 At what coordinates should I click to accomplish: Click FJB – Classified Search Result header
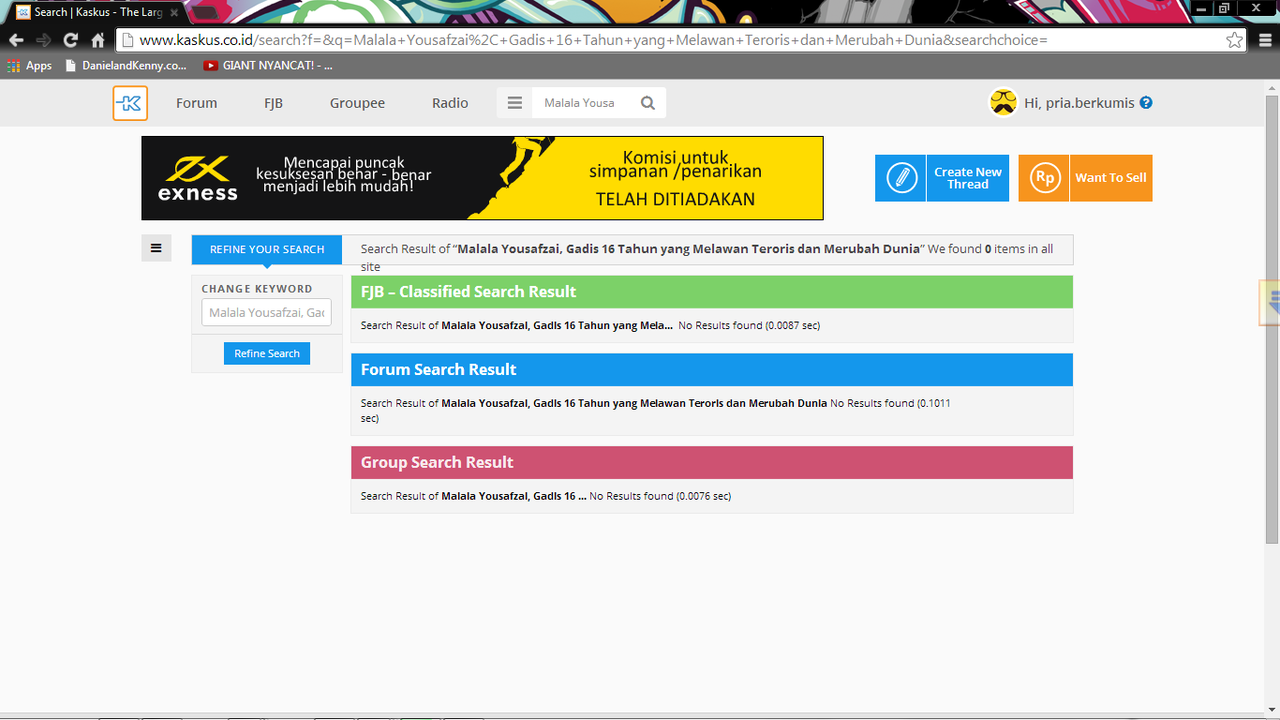point(712,292)
